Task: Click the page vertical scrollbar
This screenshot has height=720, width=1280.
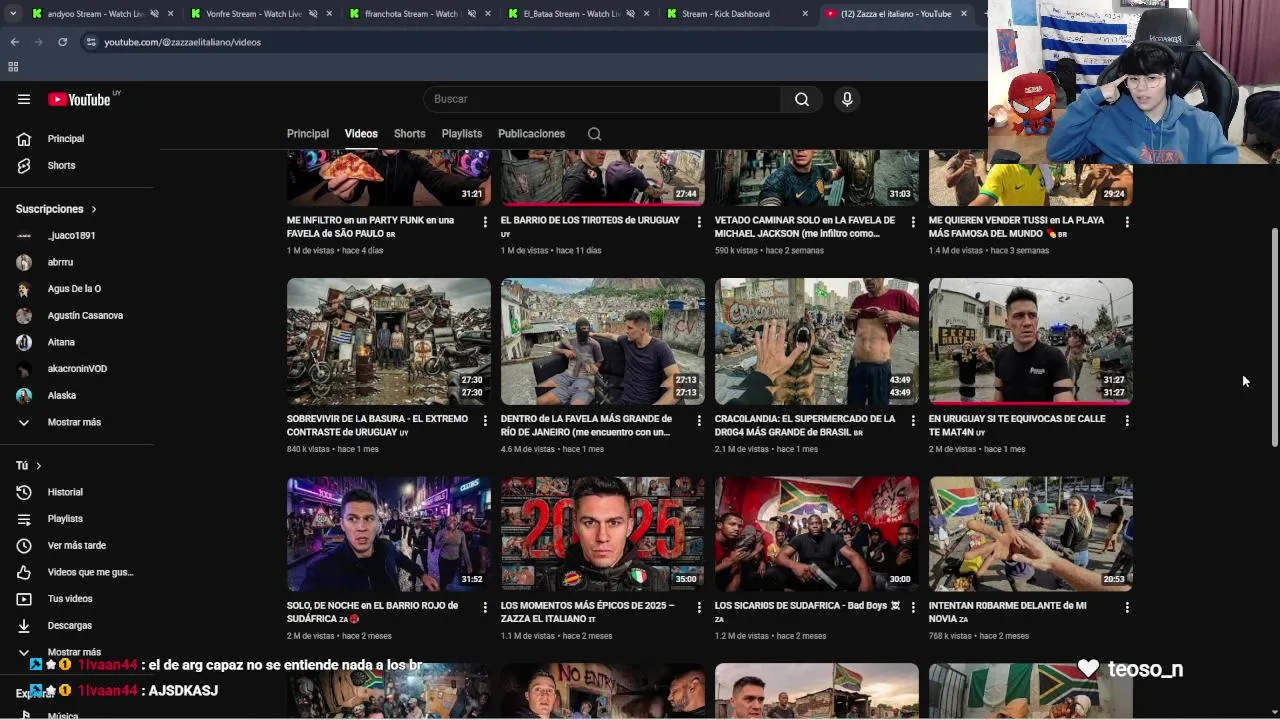Action: 1274,337
